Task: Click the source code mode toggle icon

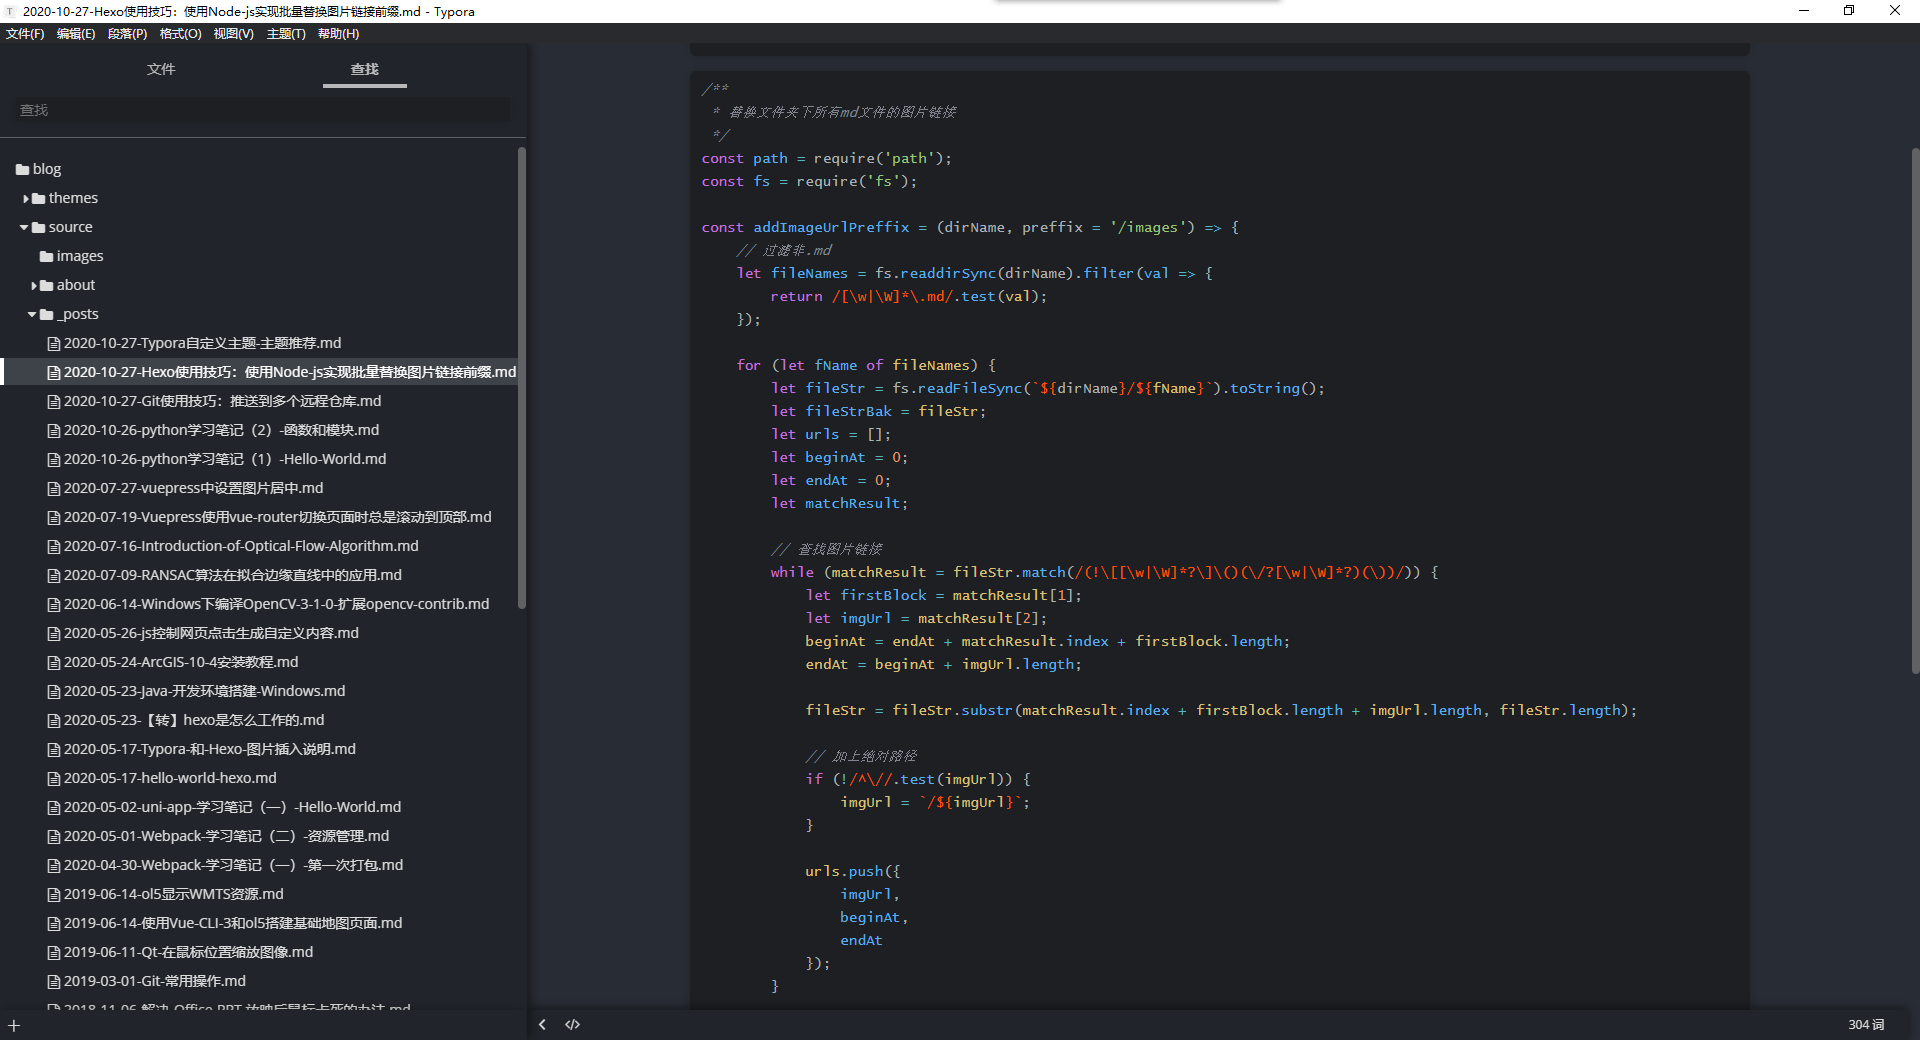Action: (x=572, y=1024)
